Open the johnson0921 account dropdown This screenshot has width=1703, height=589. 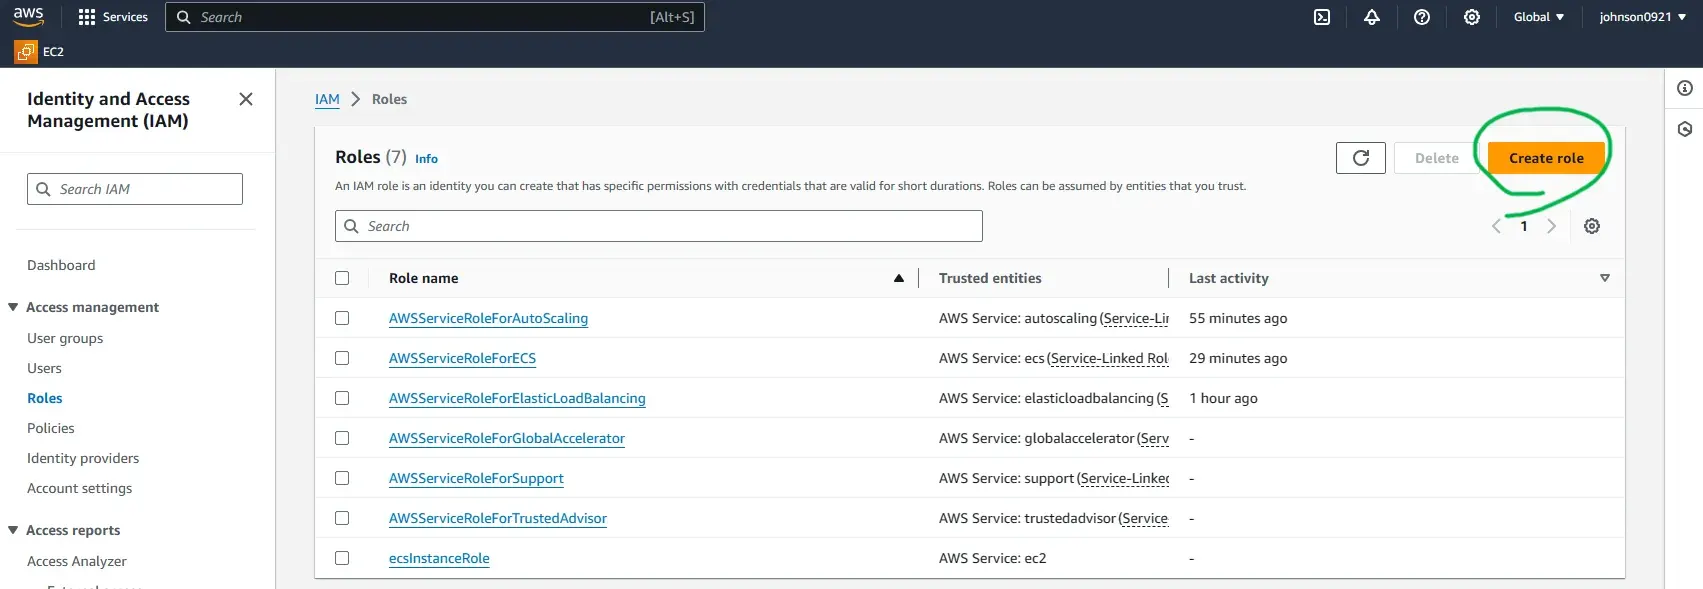[x=1642, y=17]
